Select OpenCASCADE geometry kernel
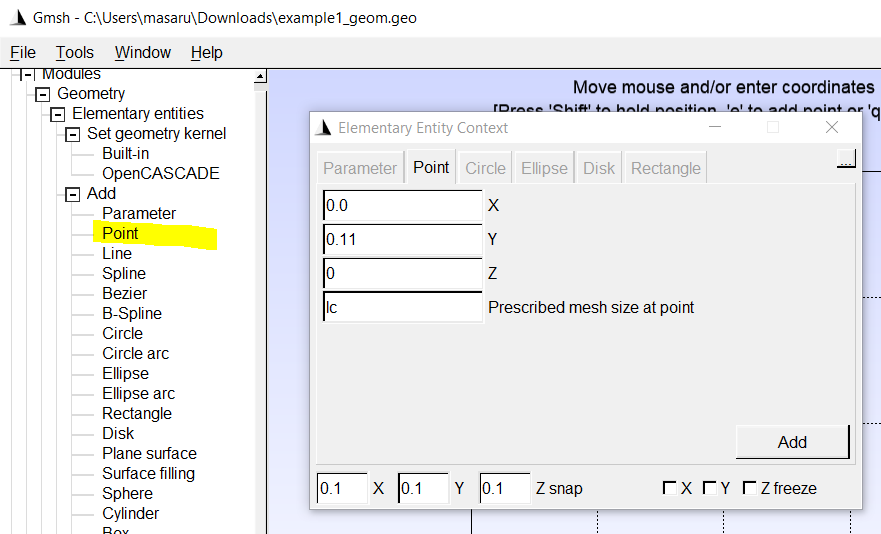This screenshot has height=534, width=881. pos(161,173)
